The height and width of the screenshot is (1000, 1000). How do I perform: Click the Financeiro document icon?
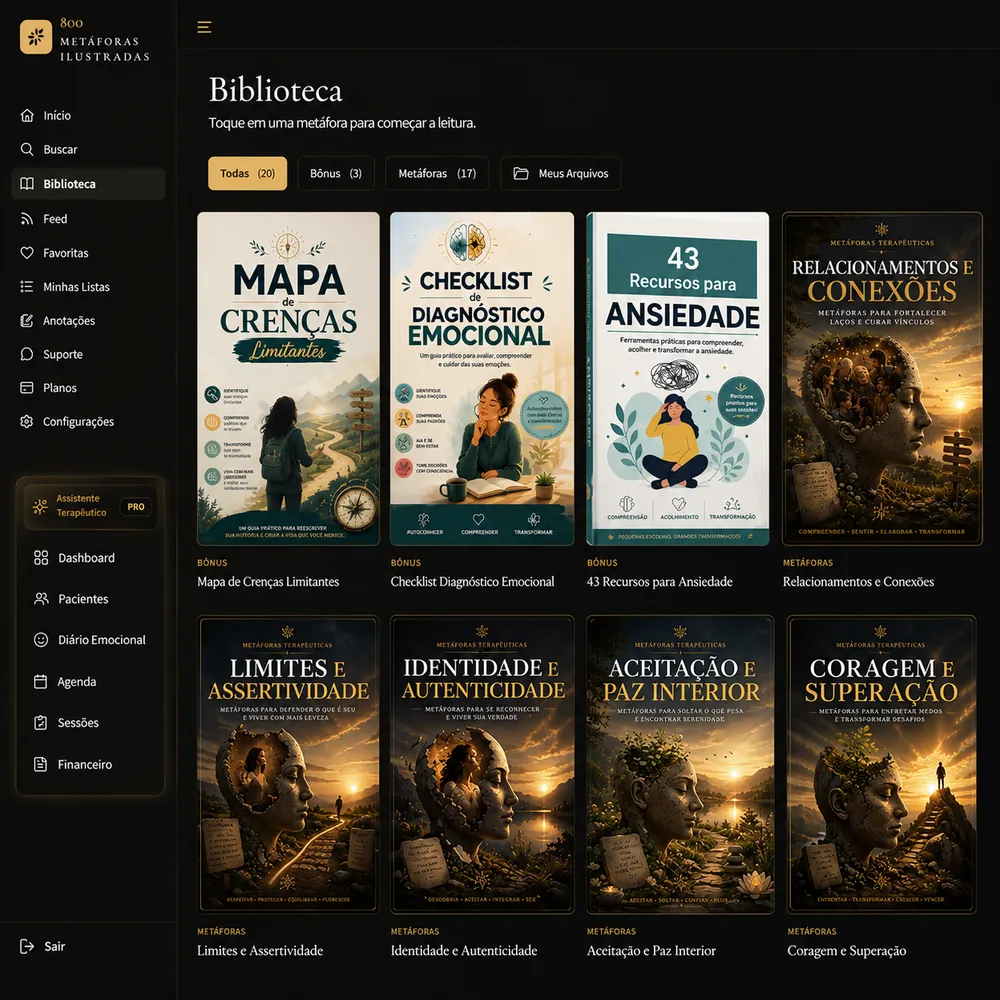click(41, 764)
